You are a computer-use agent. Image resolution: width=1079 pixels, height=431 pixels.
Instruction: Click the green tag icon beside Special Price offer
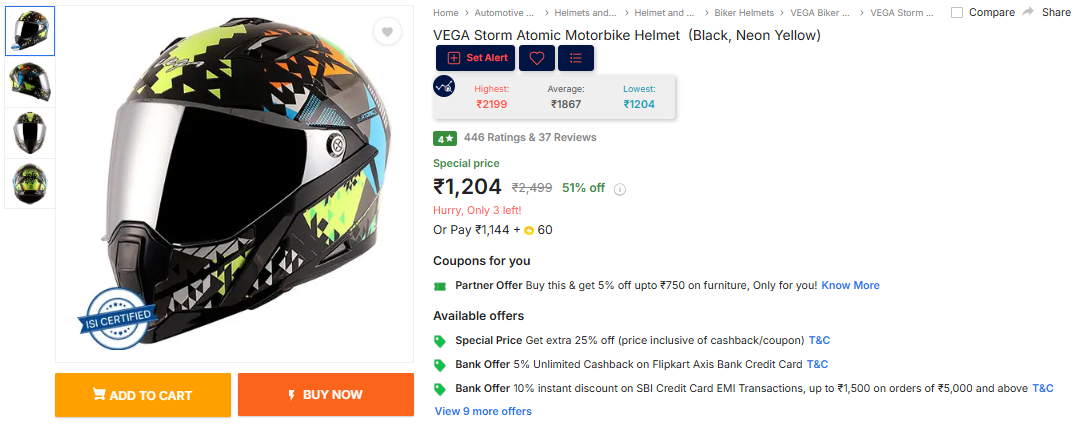pyautogui.click(x=440, y=340)
